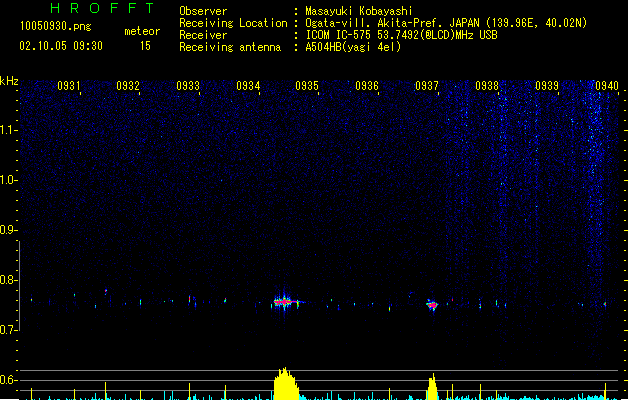Image resolution: width=629 pixels, height=400 pixels.
Task: Click the meteor echo blob at 0937
Action: 432,305
